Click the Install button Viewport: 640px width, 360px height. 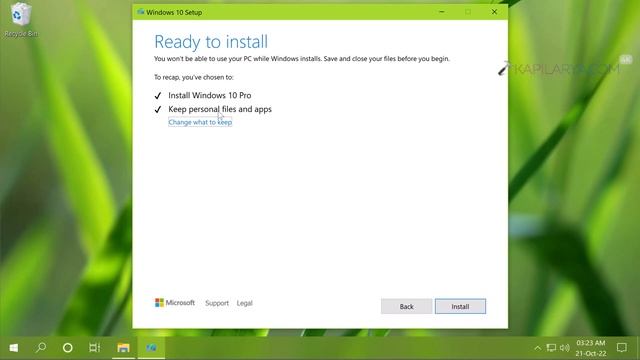(460, 306)
